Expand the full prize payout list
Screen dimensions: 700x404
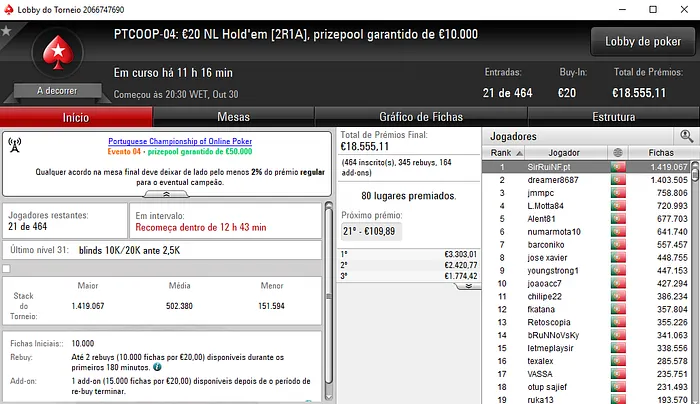coord(468,286)
